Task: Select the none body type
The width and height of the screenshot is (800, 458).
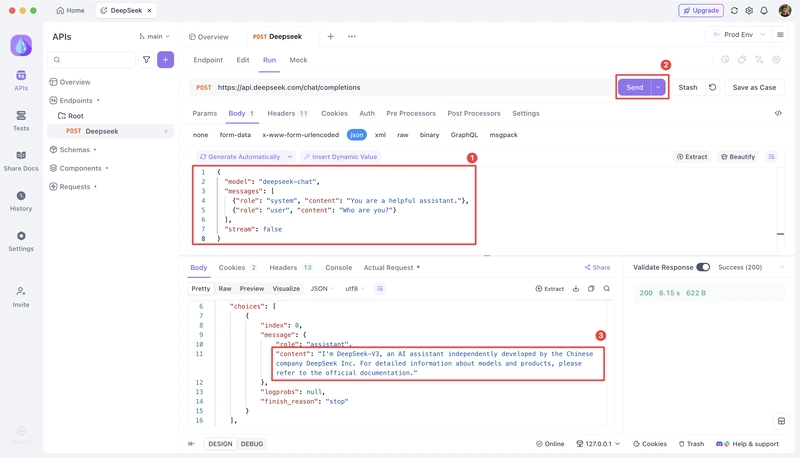Action: point(201,135)
